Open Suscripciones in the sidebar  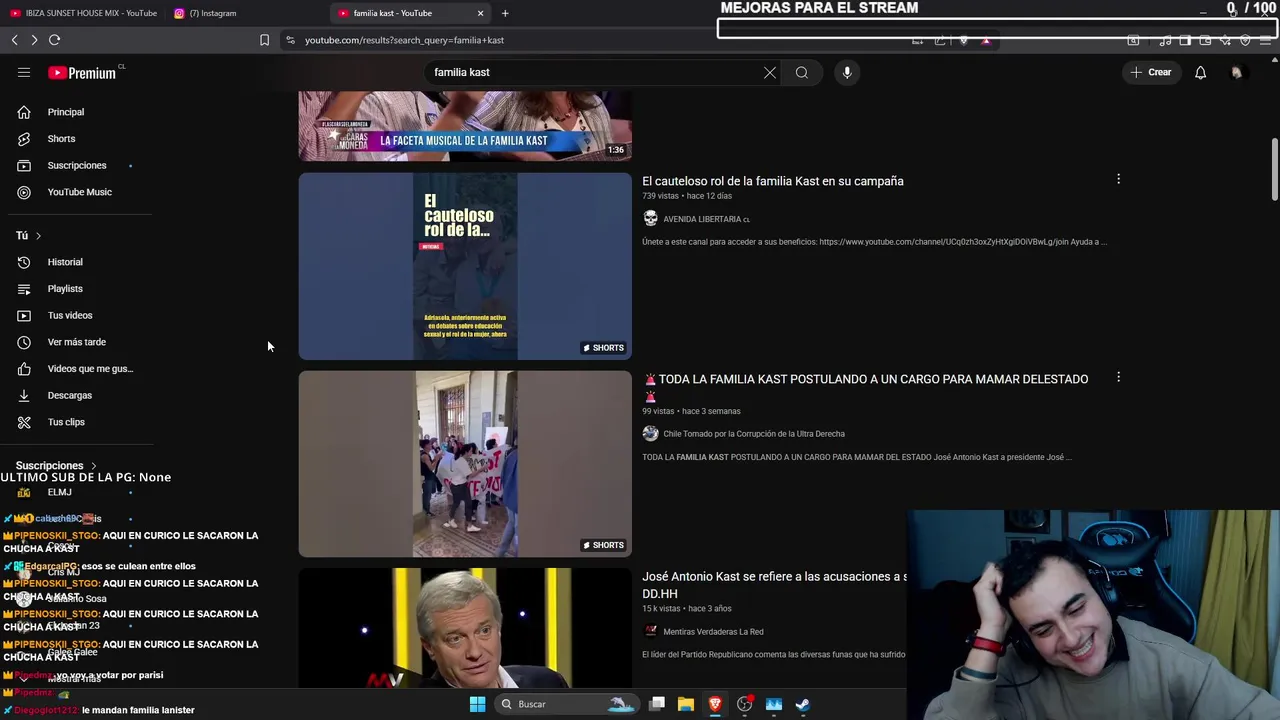click(x=76, y=165)
